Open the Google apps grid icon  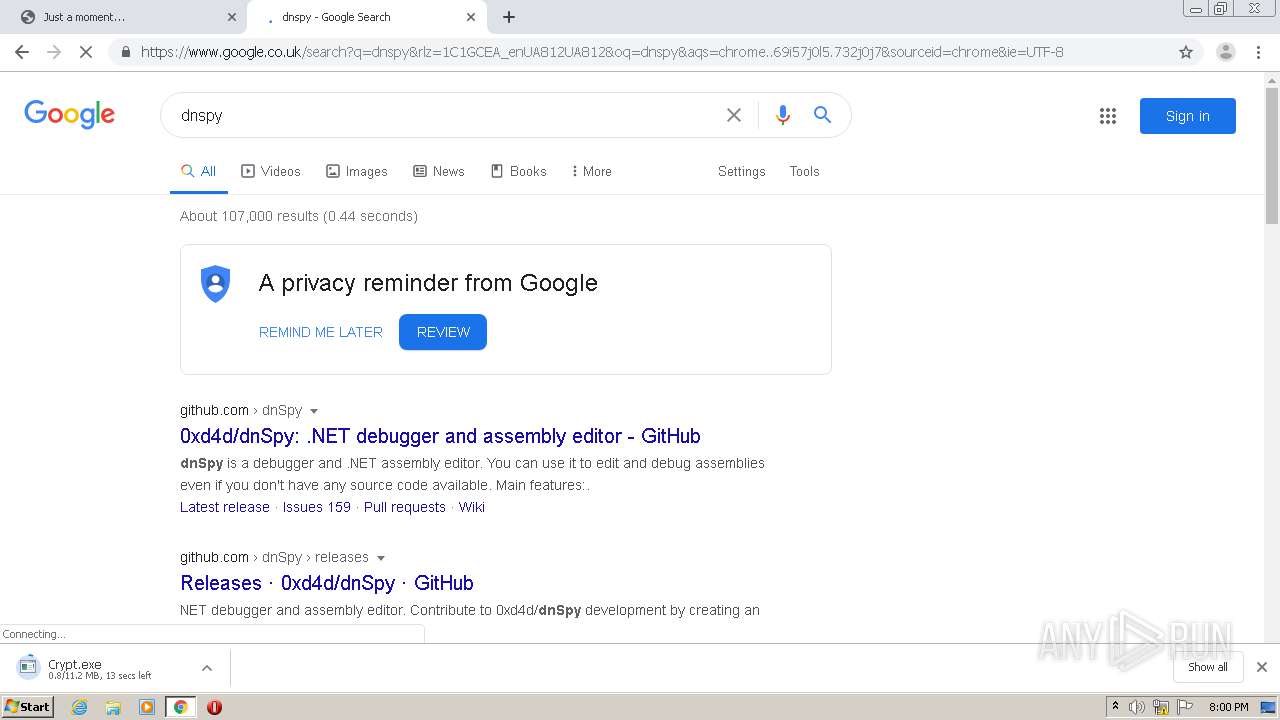[x=1108, y=116]
